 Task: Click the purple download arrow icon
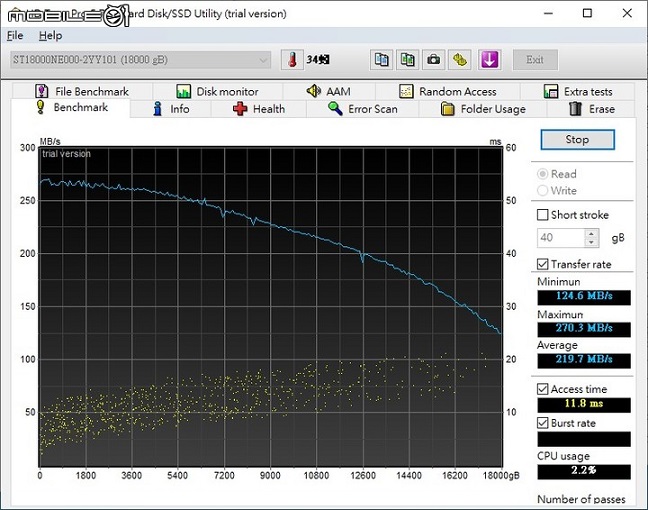point(490,60)
